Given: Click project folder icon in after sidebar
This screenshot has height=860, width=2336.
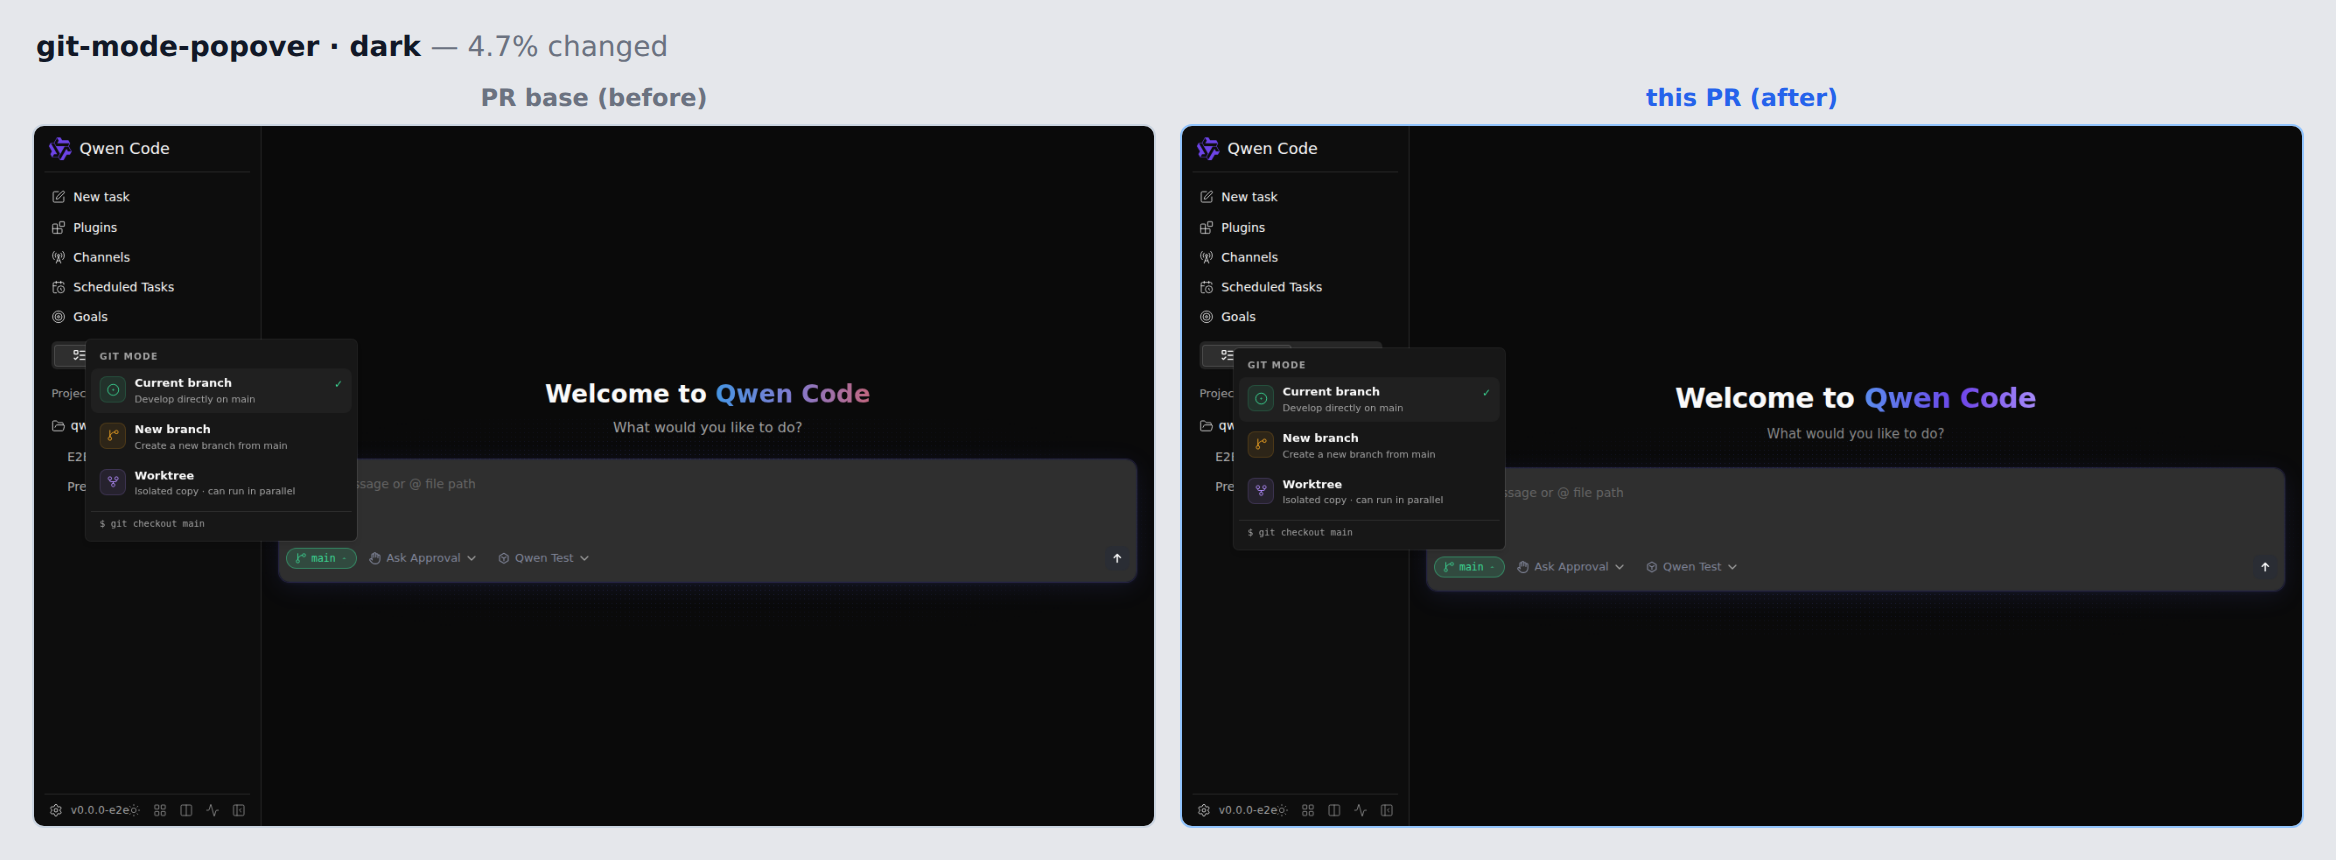Looking at the screenshot, I should pyautogui.click(x=1206, y=426).
